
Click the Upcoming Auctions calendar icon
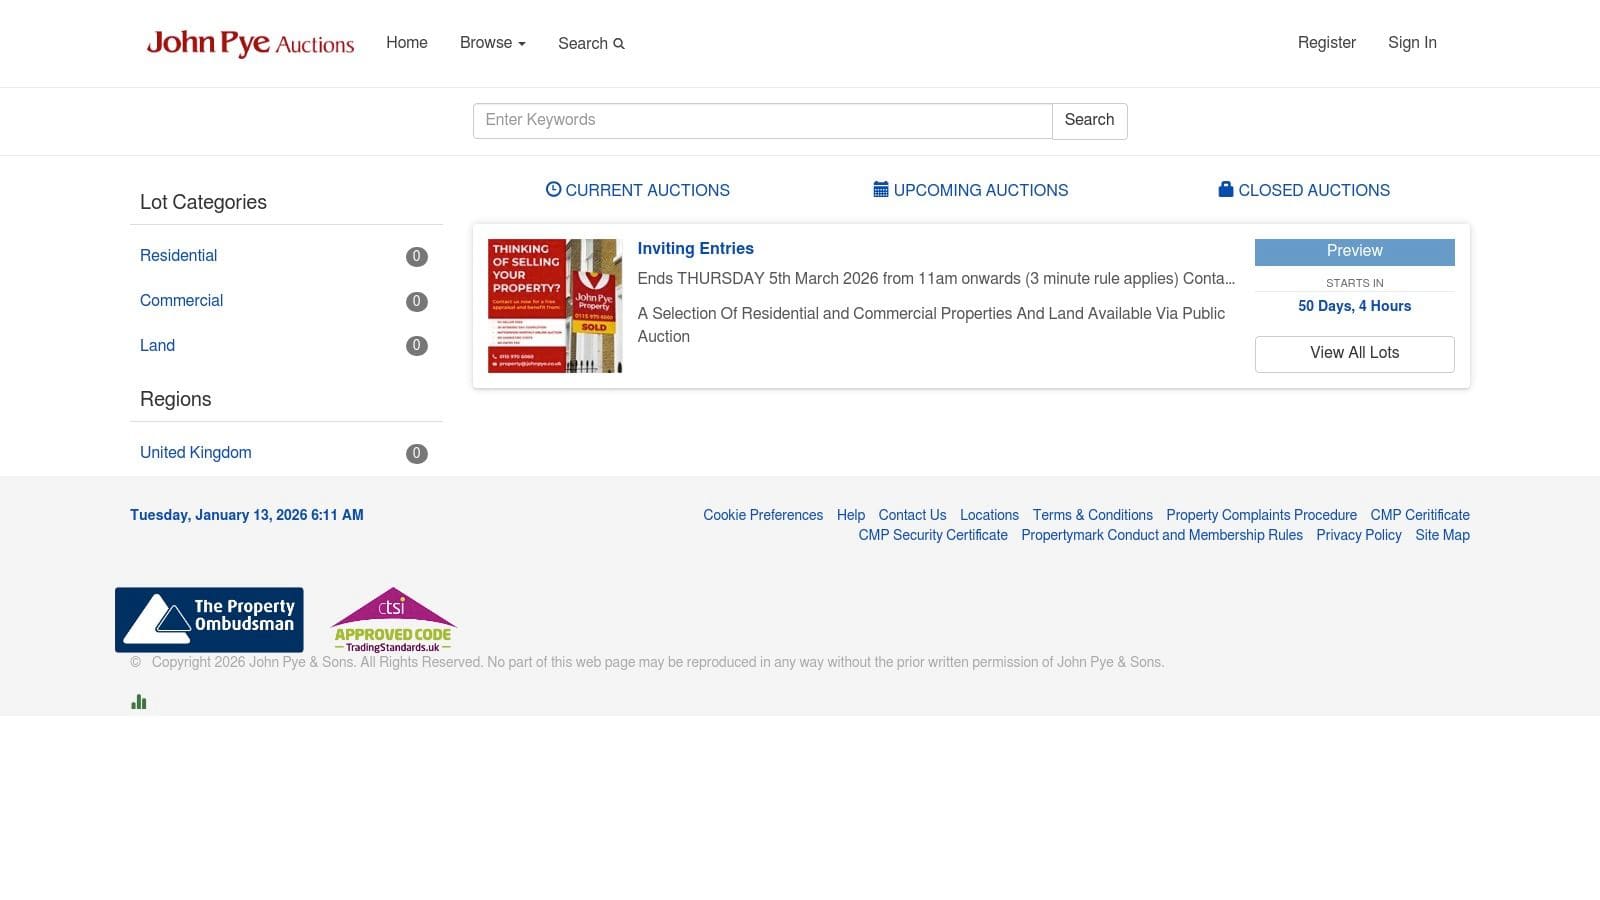880,188
